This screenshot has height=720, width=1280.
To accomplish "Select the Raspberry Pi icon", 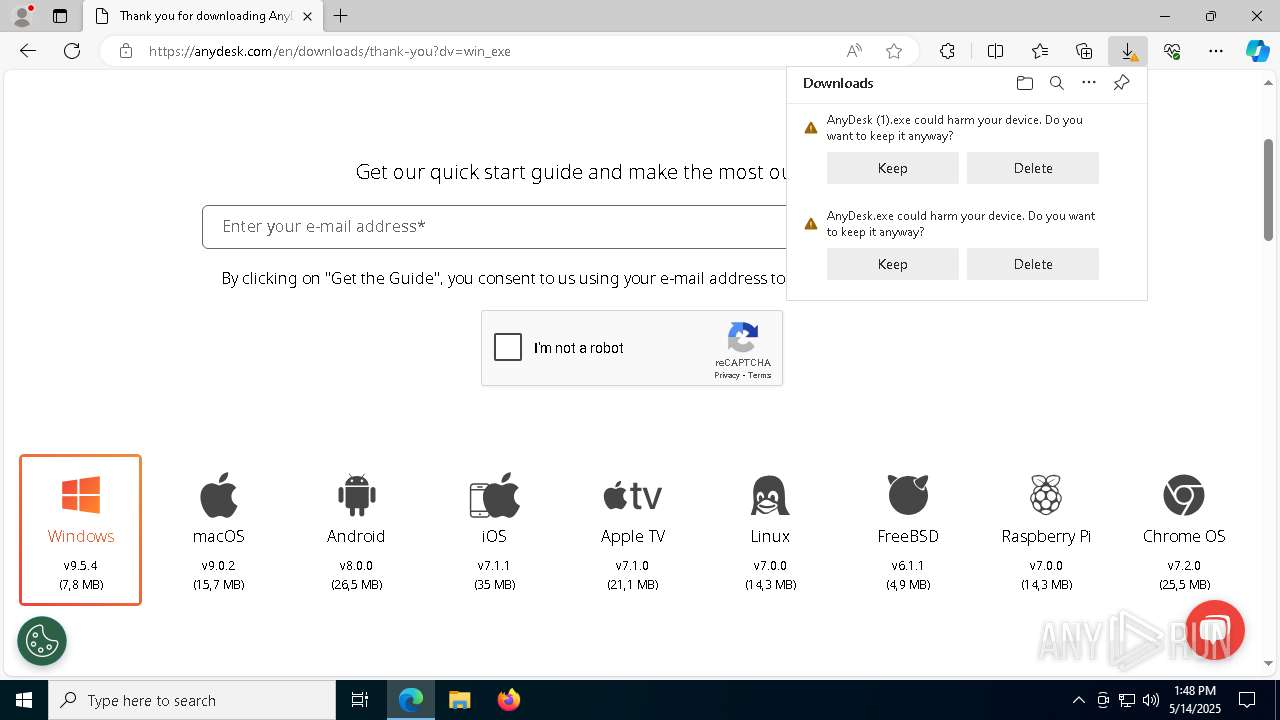I will [x=1046, y=495].
